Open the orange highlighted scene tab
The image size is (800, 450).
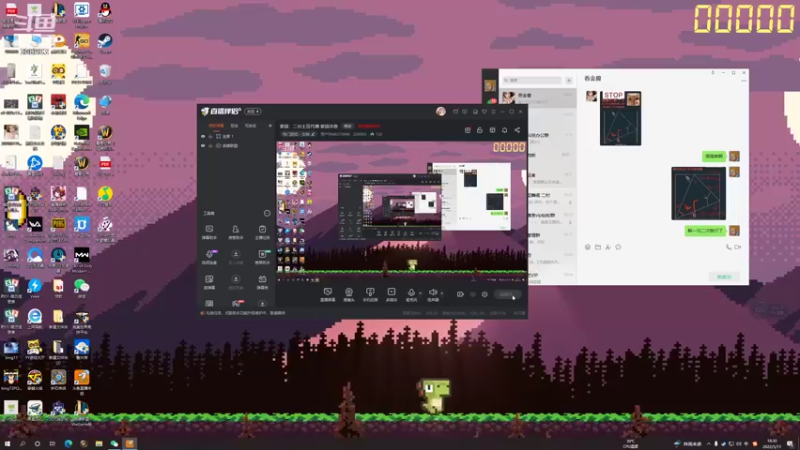(x=216, y=126)
